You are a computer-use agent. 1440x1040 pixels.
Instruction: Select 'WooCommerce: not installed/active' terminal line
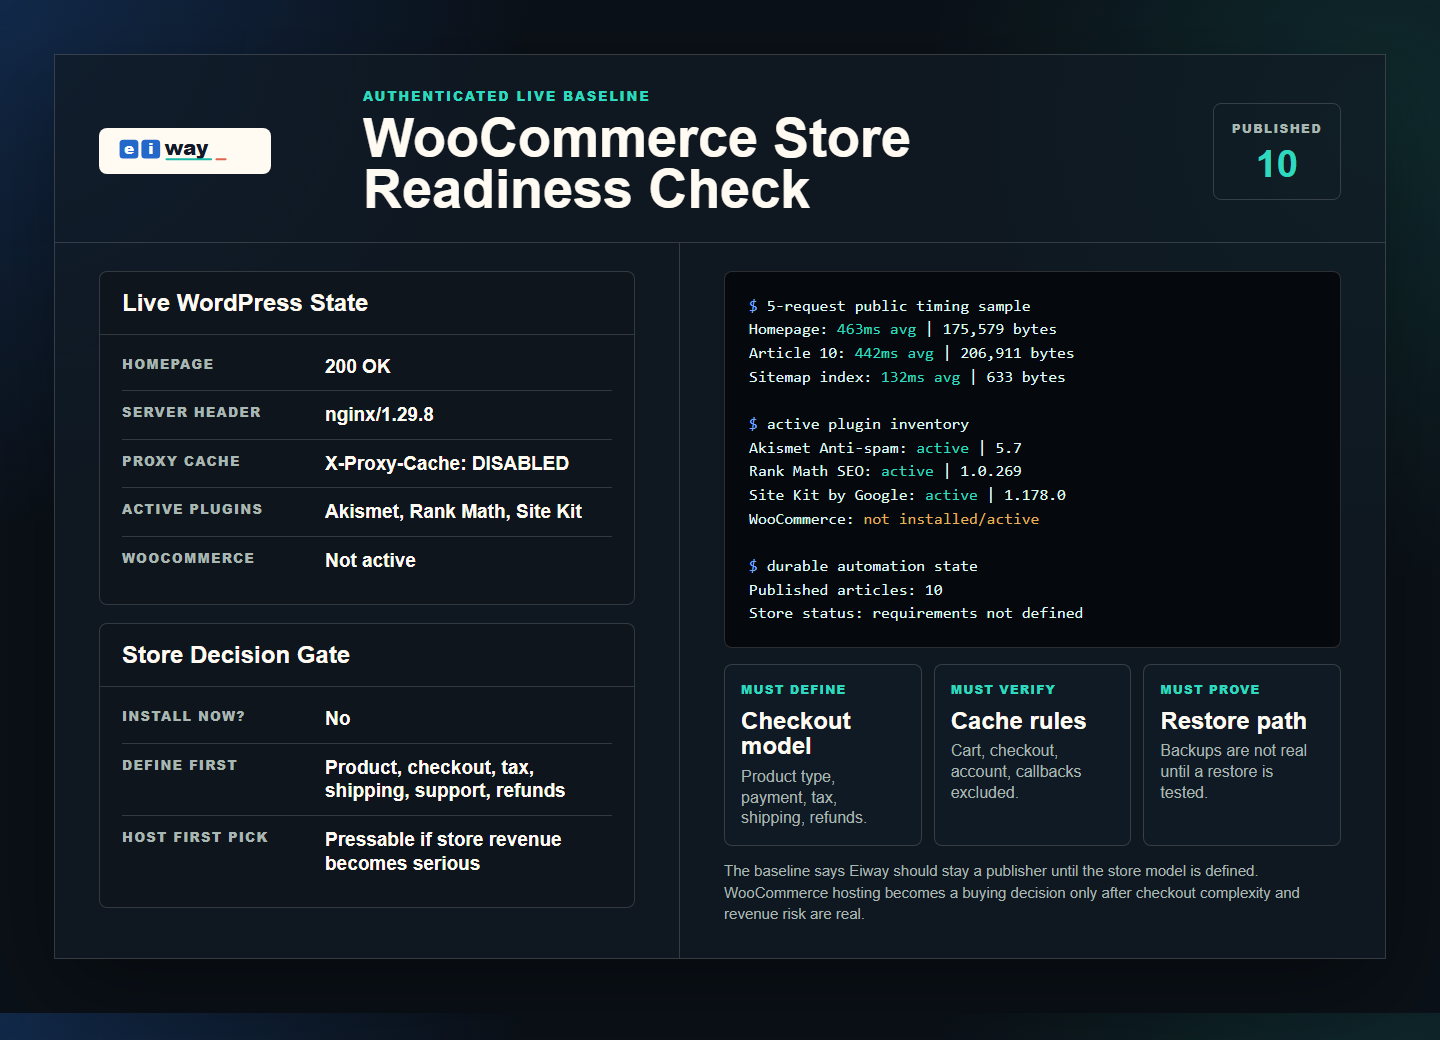pyautogui.click(x=894, y=519)
